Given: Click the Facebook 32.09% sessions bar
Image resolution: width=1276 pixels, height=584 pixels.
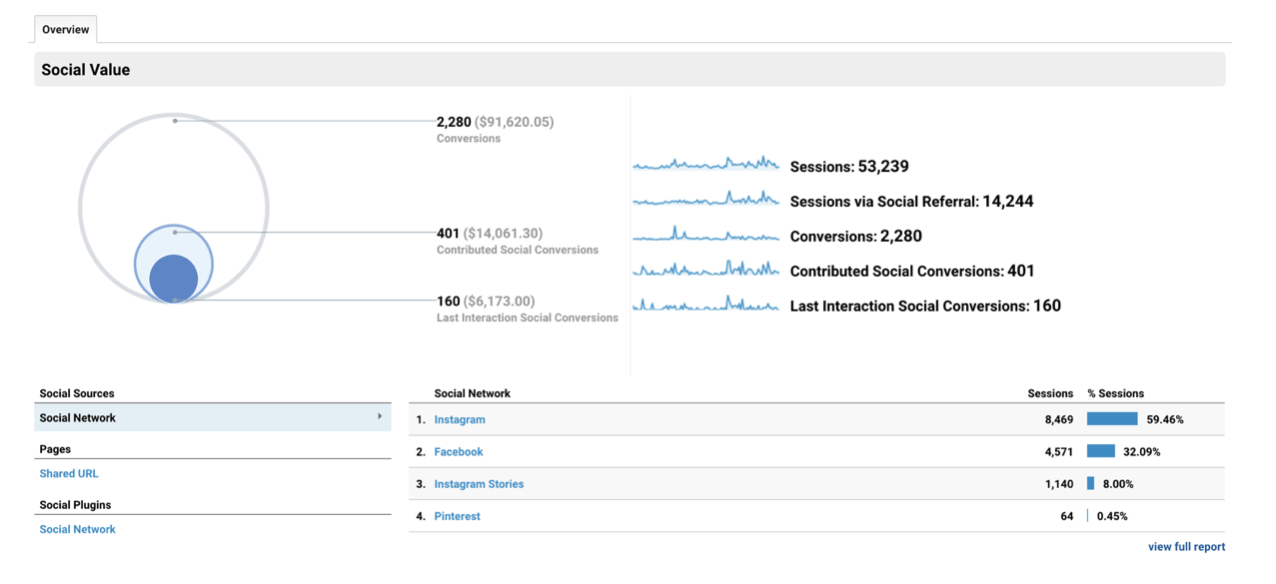Looking at the screenshot, I should (1100, 451).
